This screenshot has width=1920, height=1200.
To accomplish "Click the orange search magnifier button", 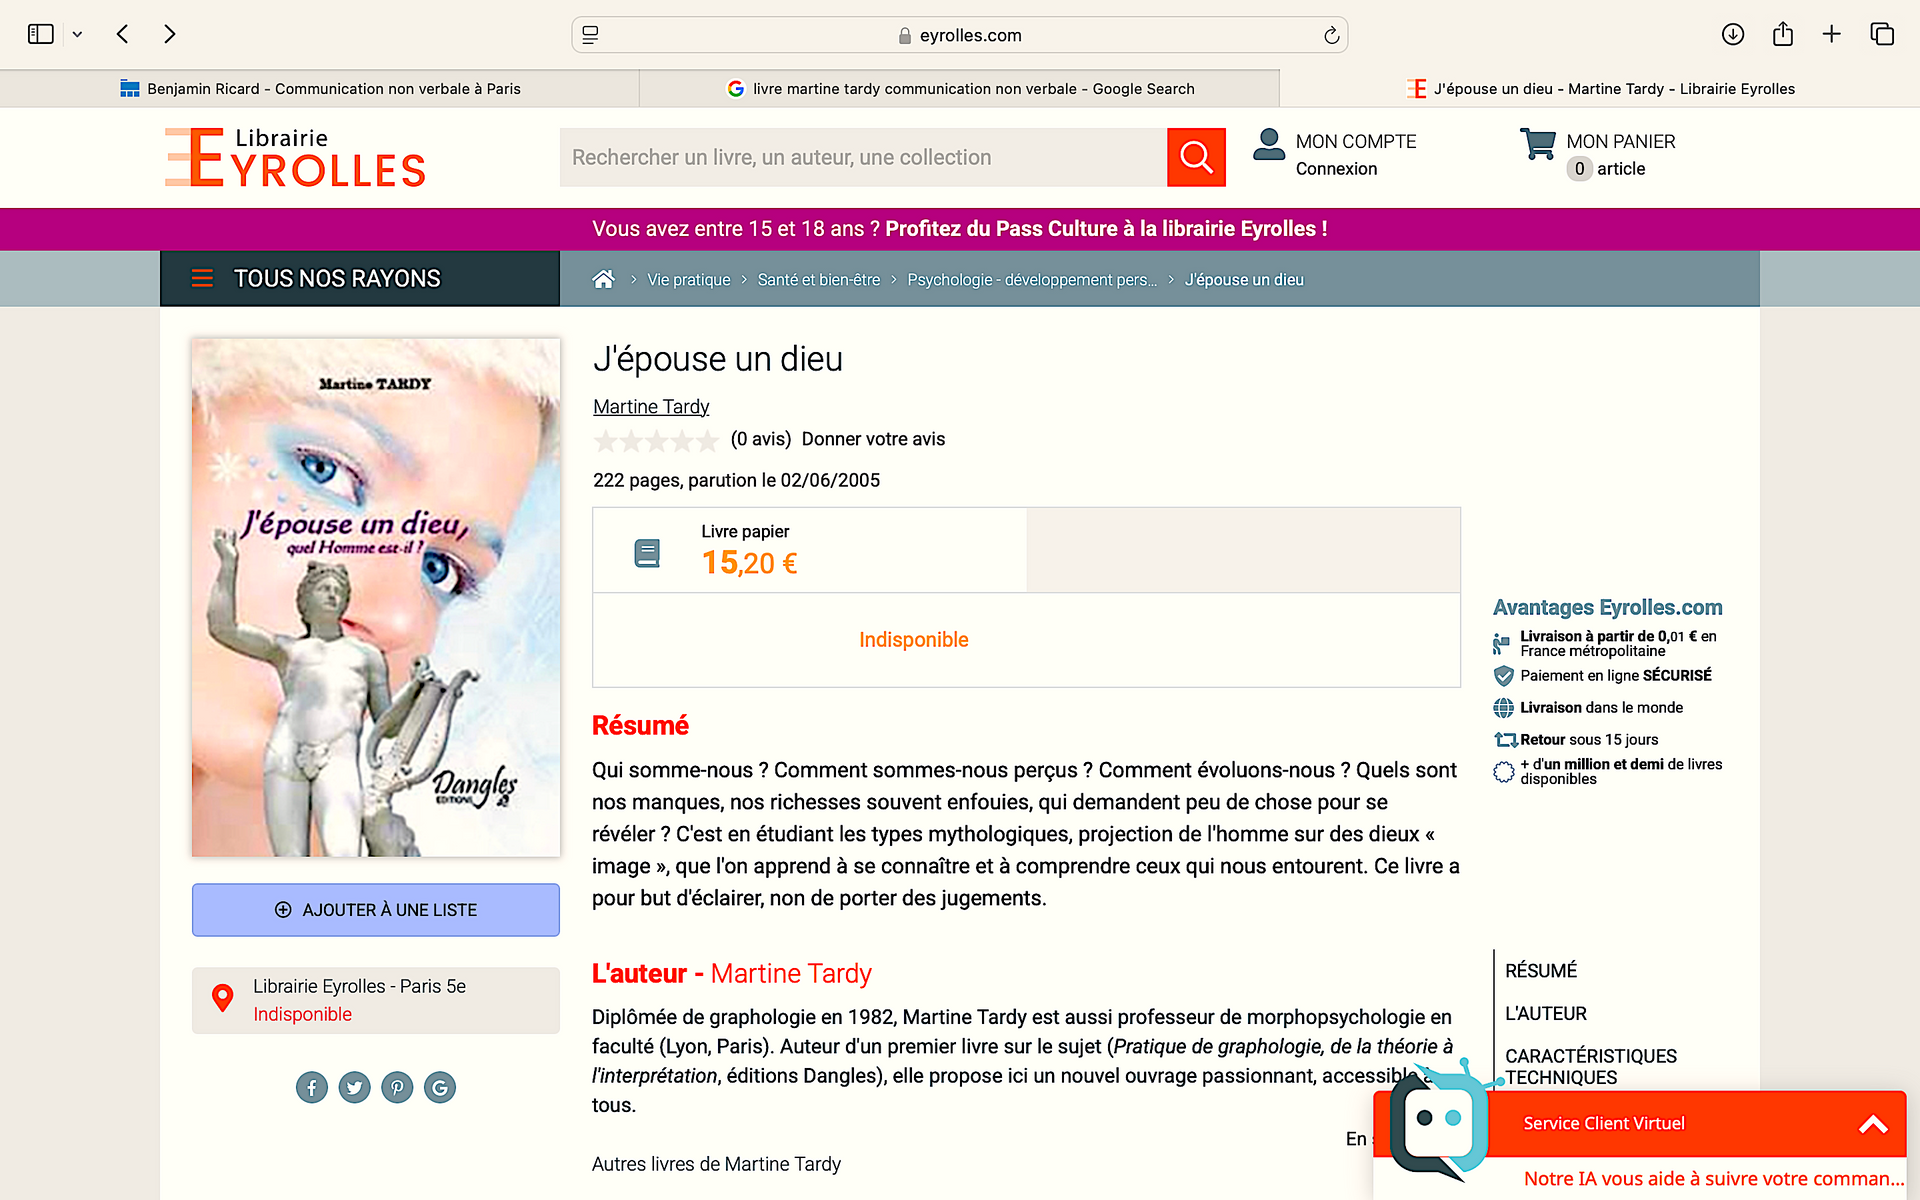I will (x=1196, y=157).
